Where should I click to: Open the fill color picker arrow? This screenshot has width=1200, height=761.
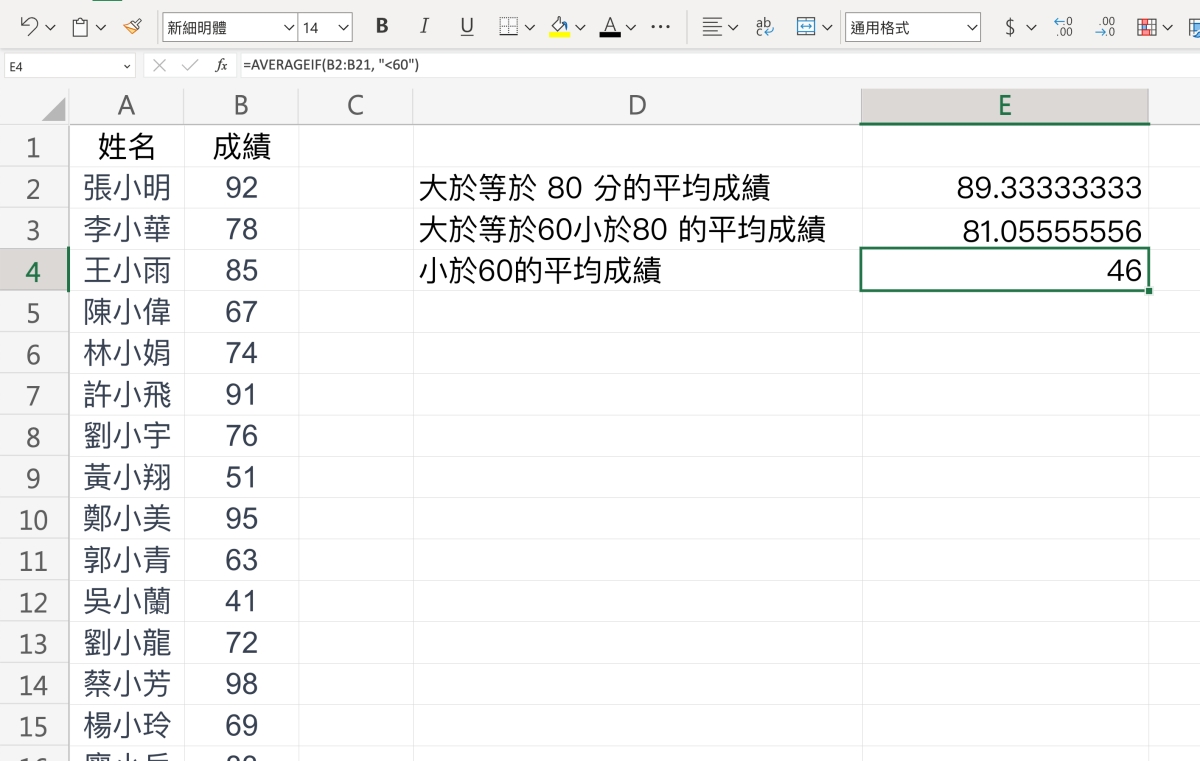[580, 28]
